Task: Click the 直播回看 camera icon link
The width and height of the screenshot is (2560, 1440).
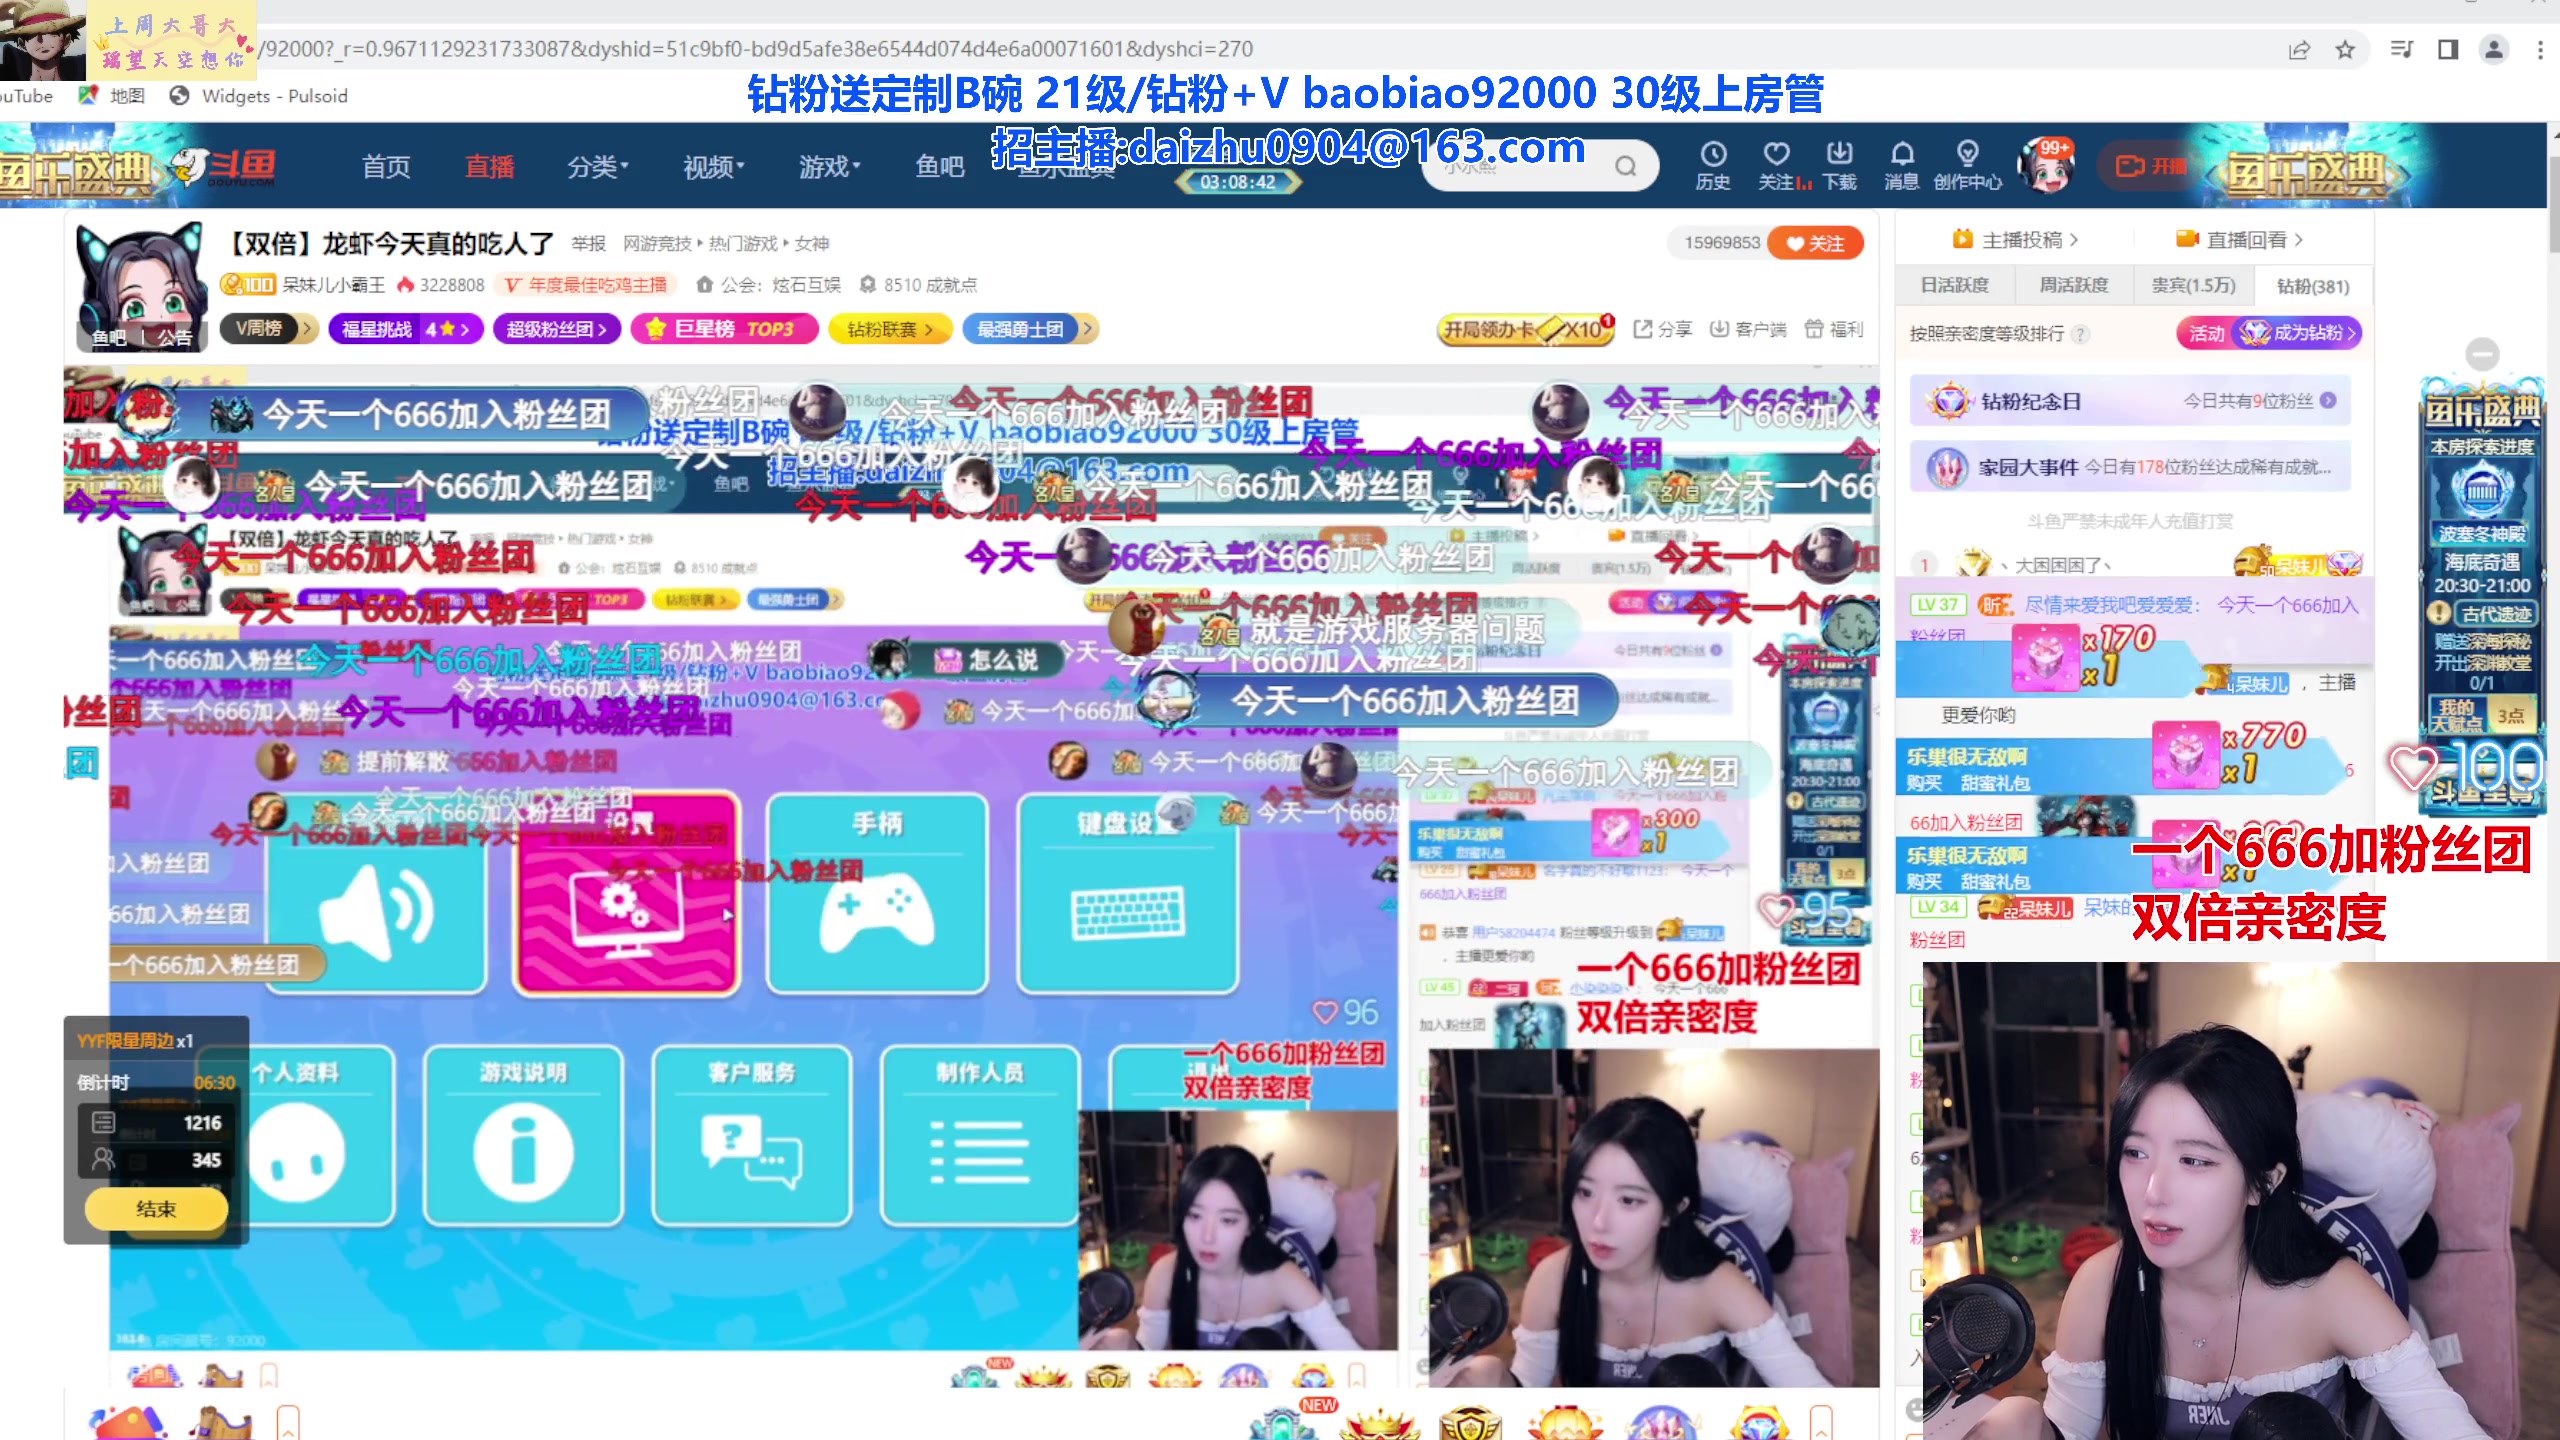Action: coord(2240,240)
